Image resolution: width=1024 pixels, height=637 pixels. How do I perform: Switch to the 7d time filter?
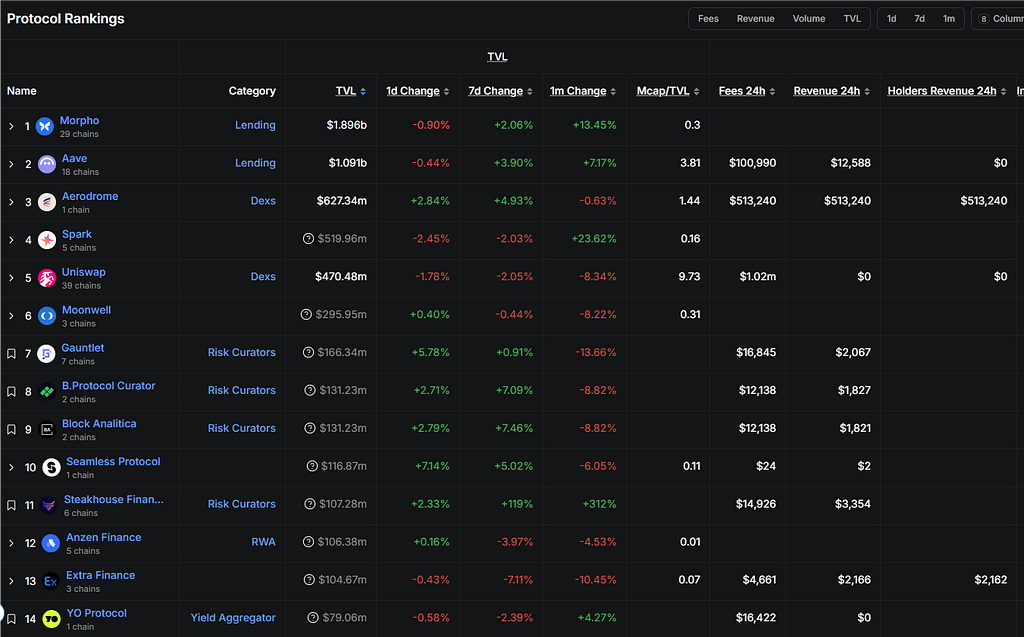click(919, 19)
